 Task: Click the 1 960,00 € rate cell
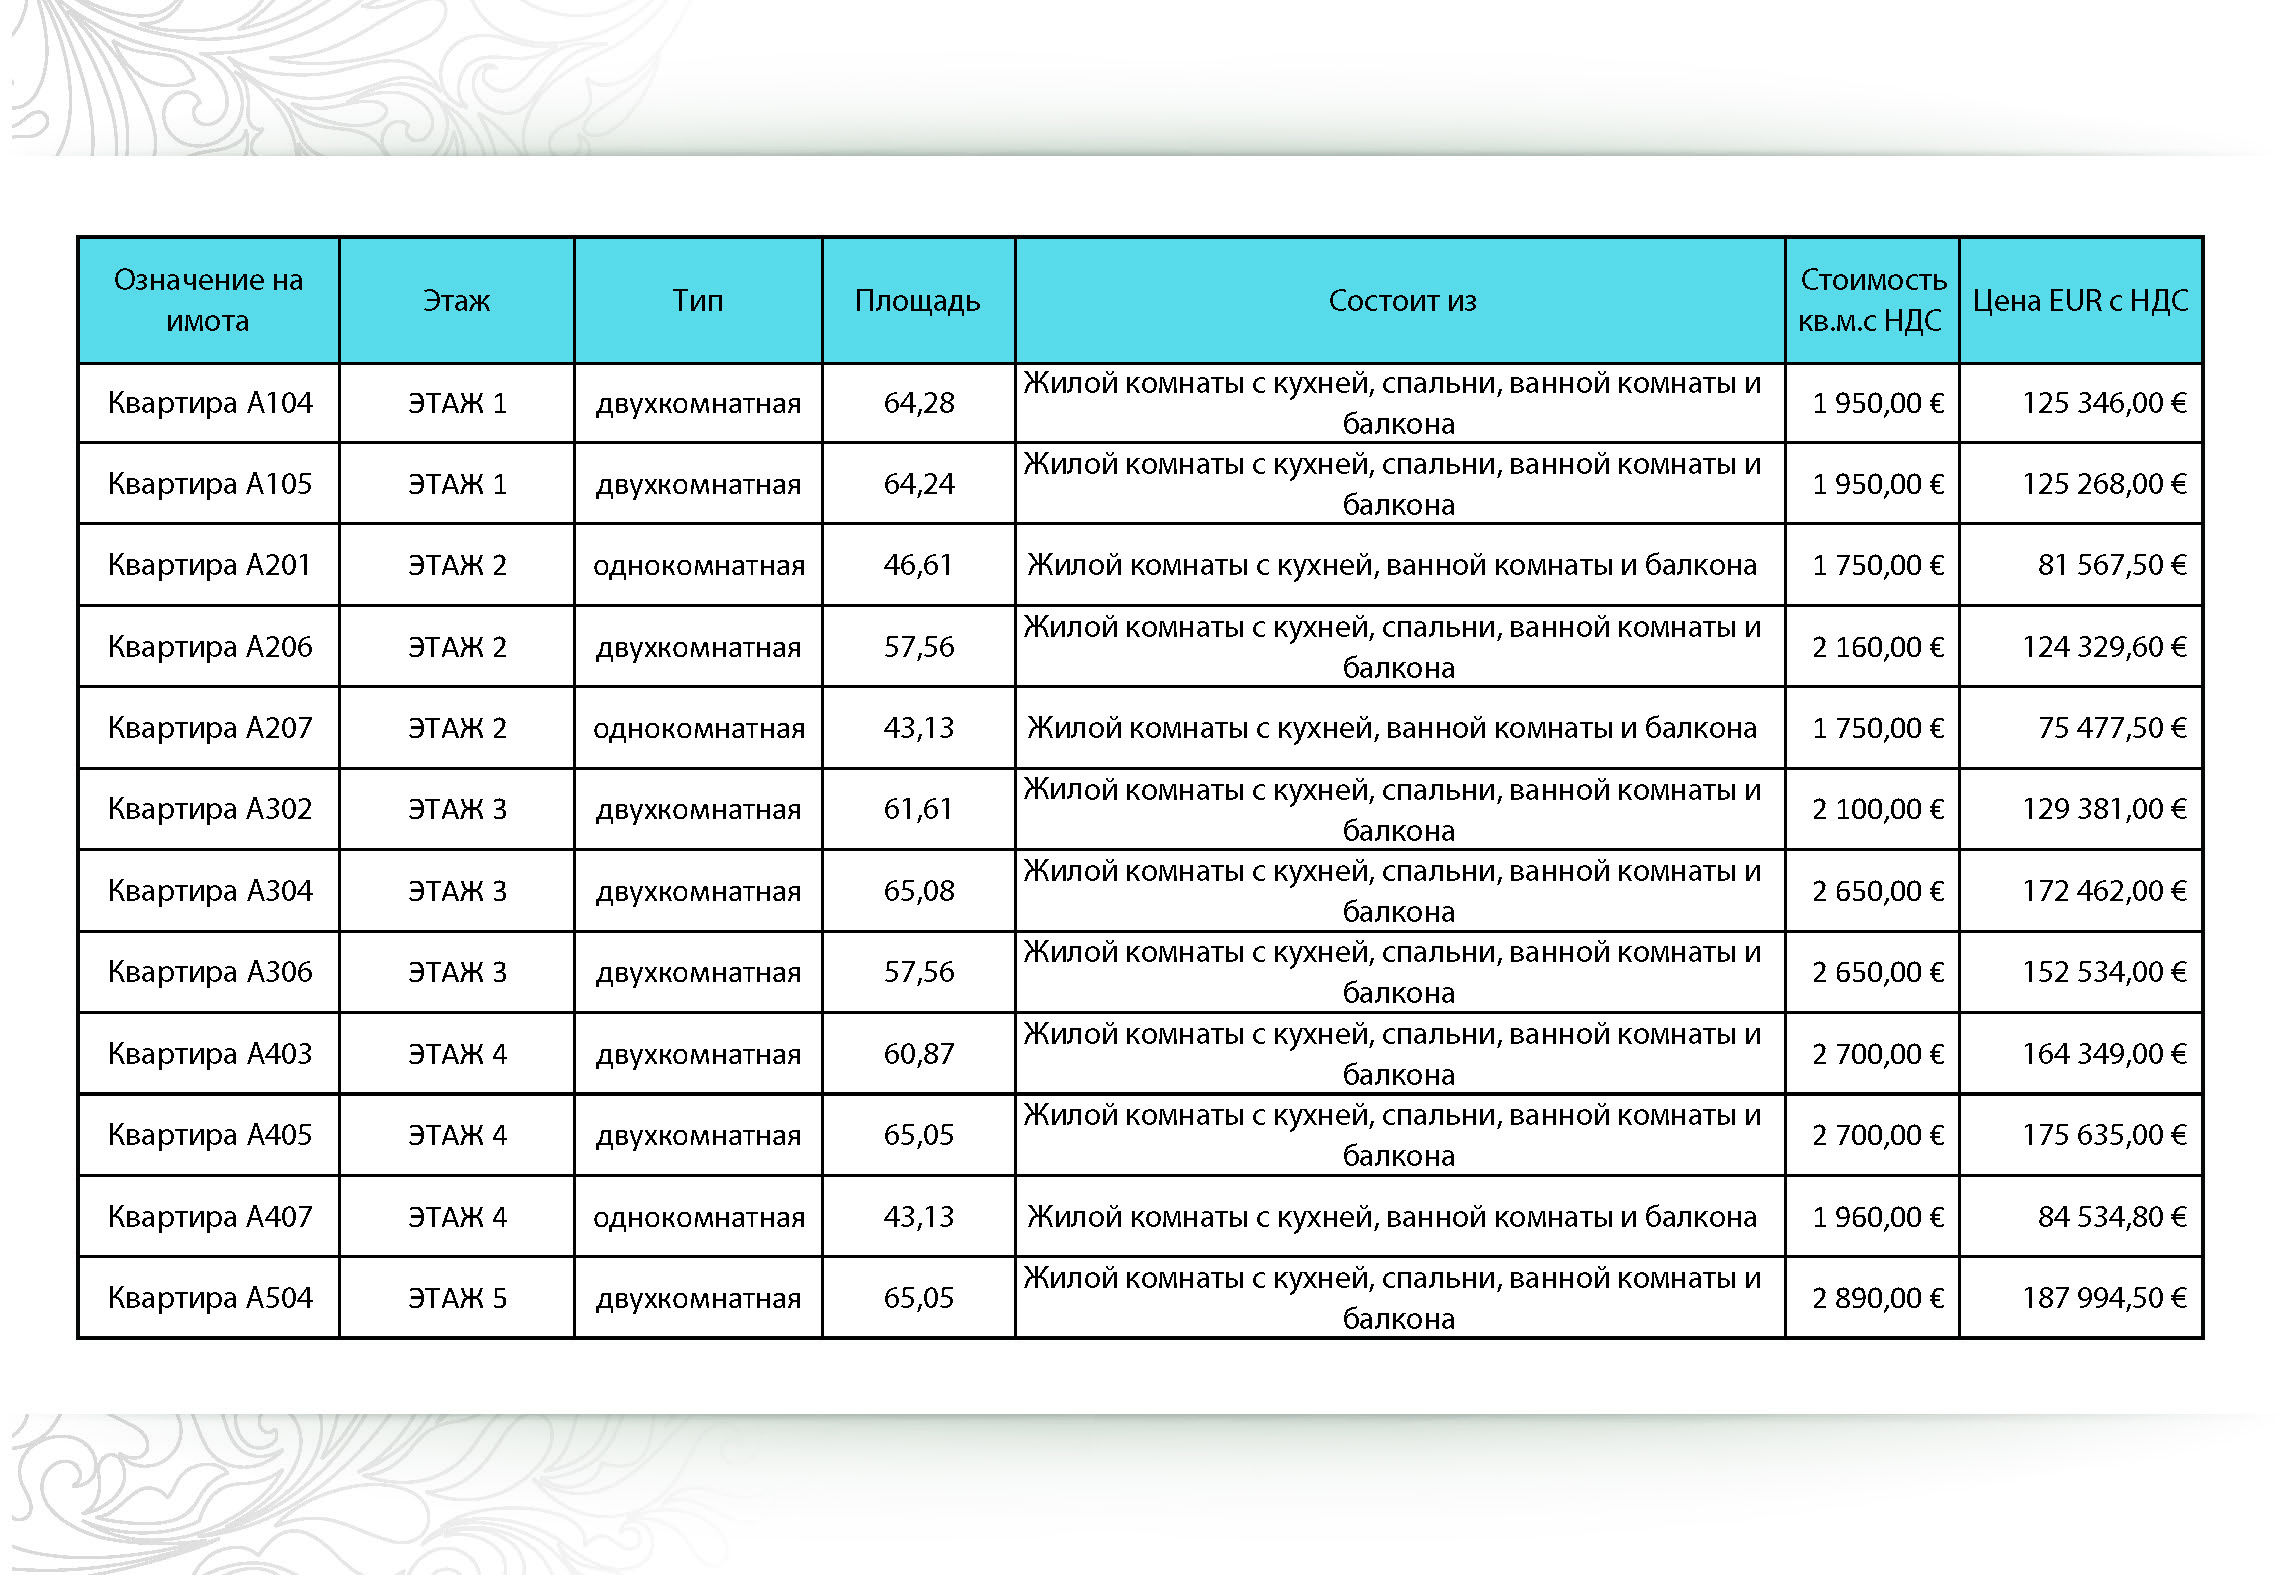[1877, 1216]
